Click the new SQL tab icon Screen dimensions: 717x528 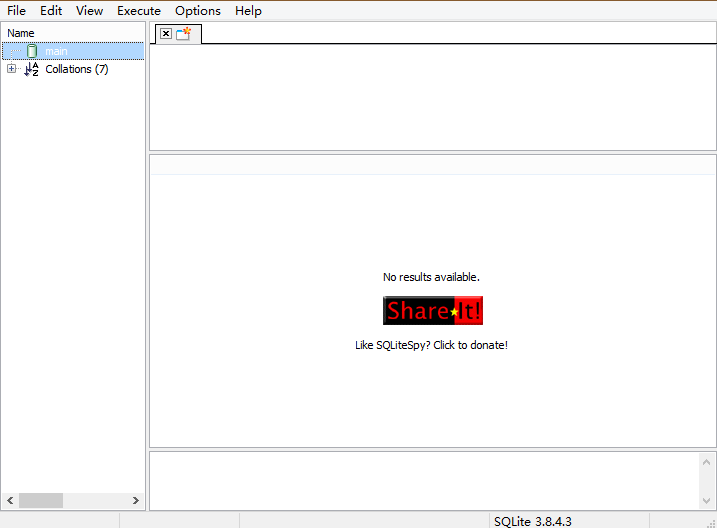[184, 34]
